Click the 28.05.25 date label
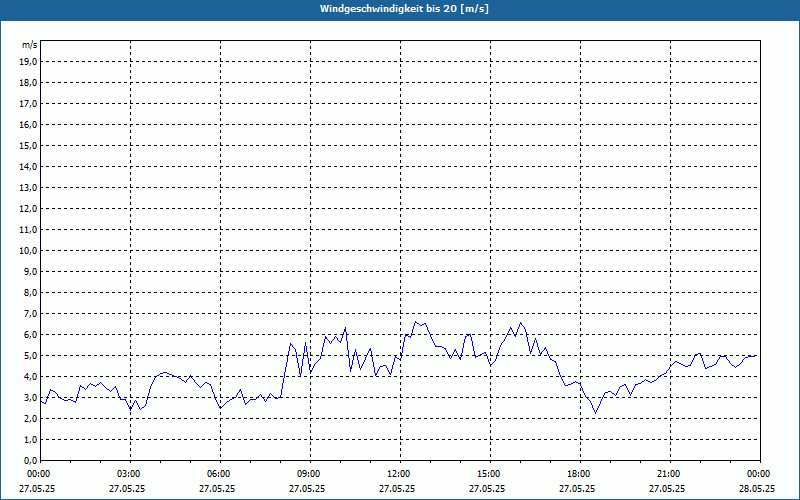800x500 pixels. (x=757, y=488)
